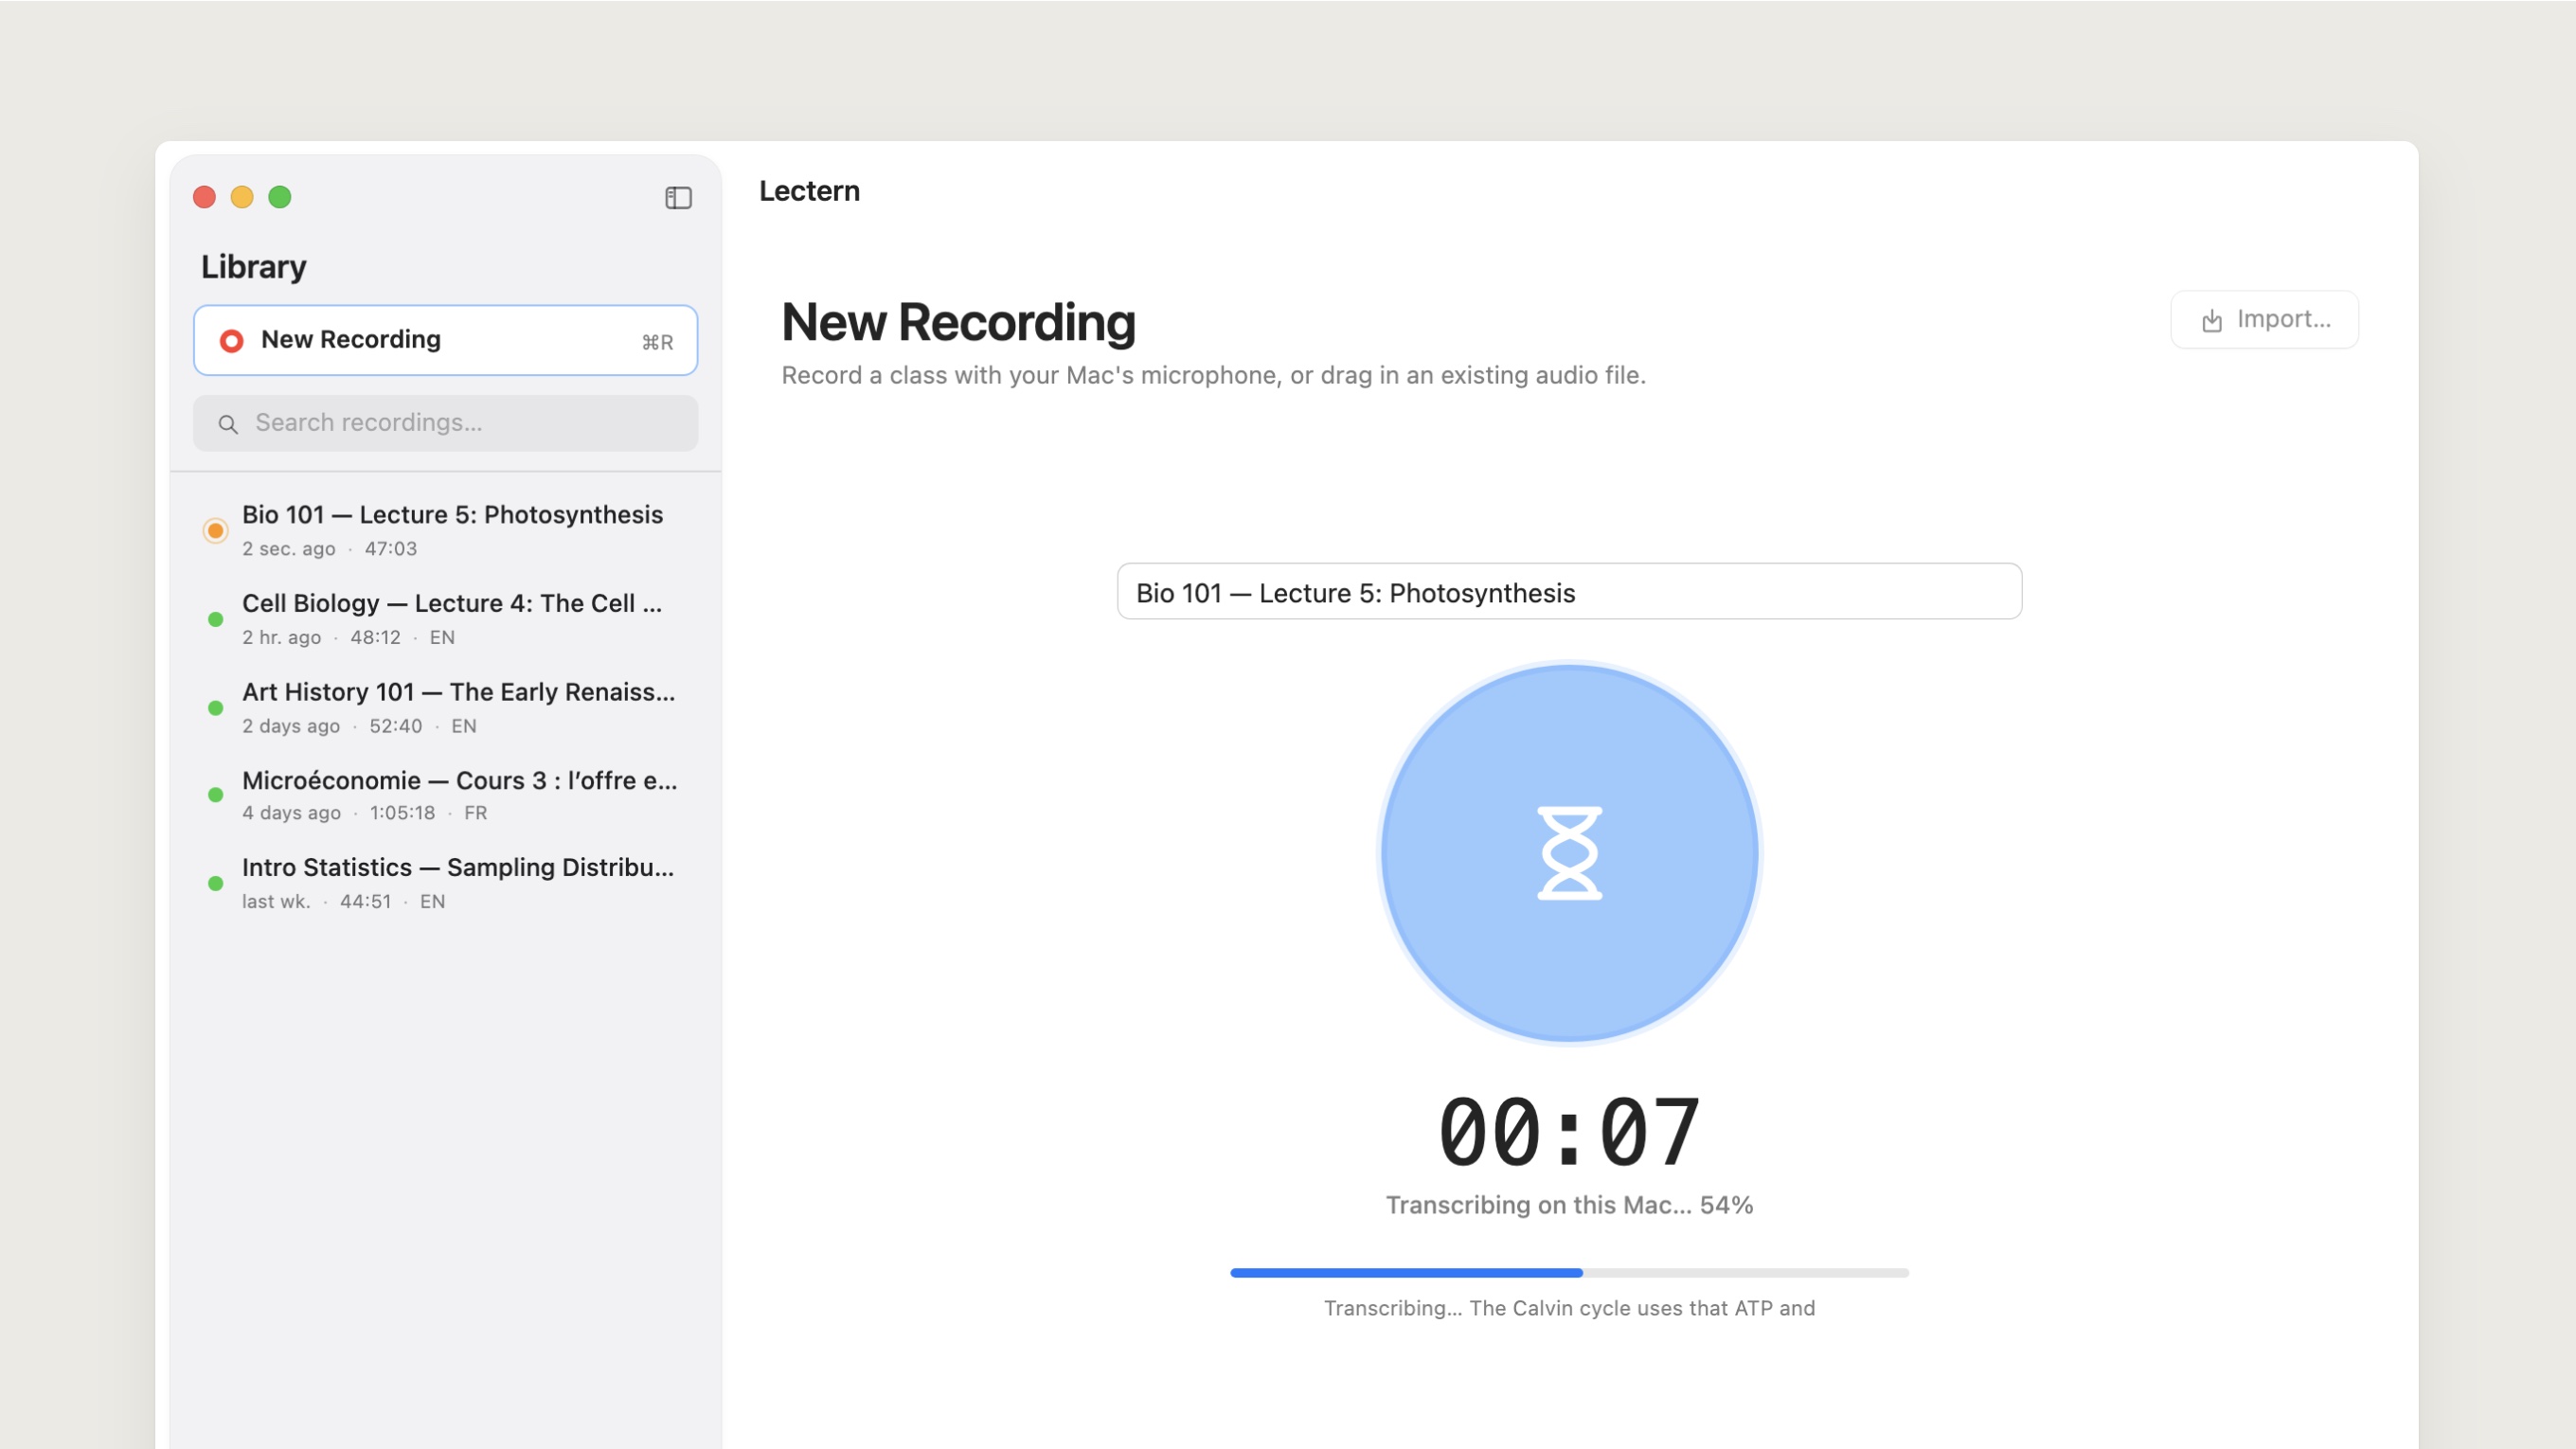This screenshot has height=1449, width=2576.
Task: Open Cell Biology — Lecture 4 recording
Action: click(x=445, y=619)
